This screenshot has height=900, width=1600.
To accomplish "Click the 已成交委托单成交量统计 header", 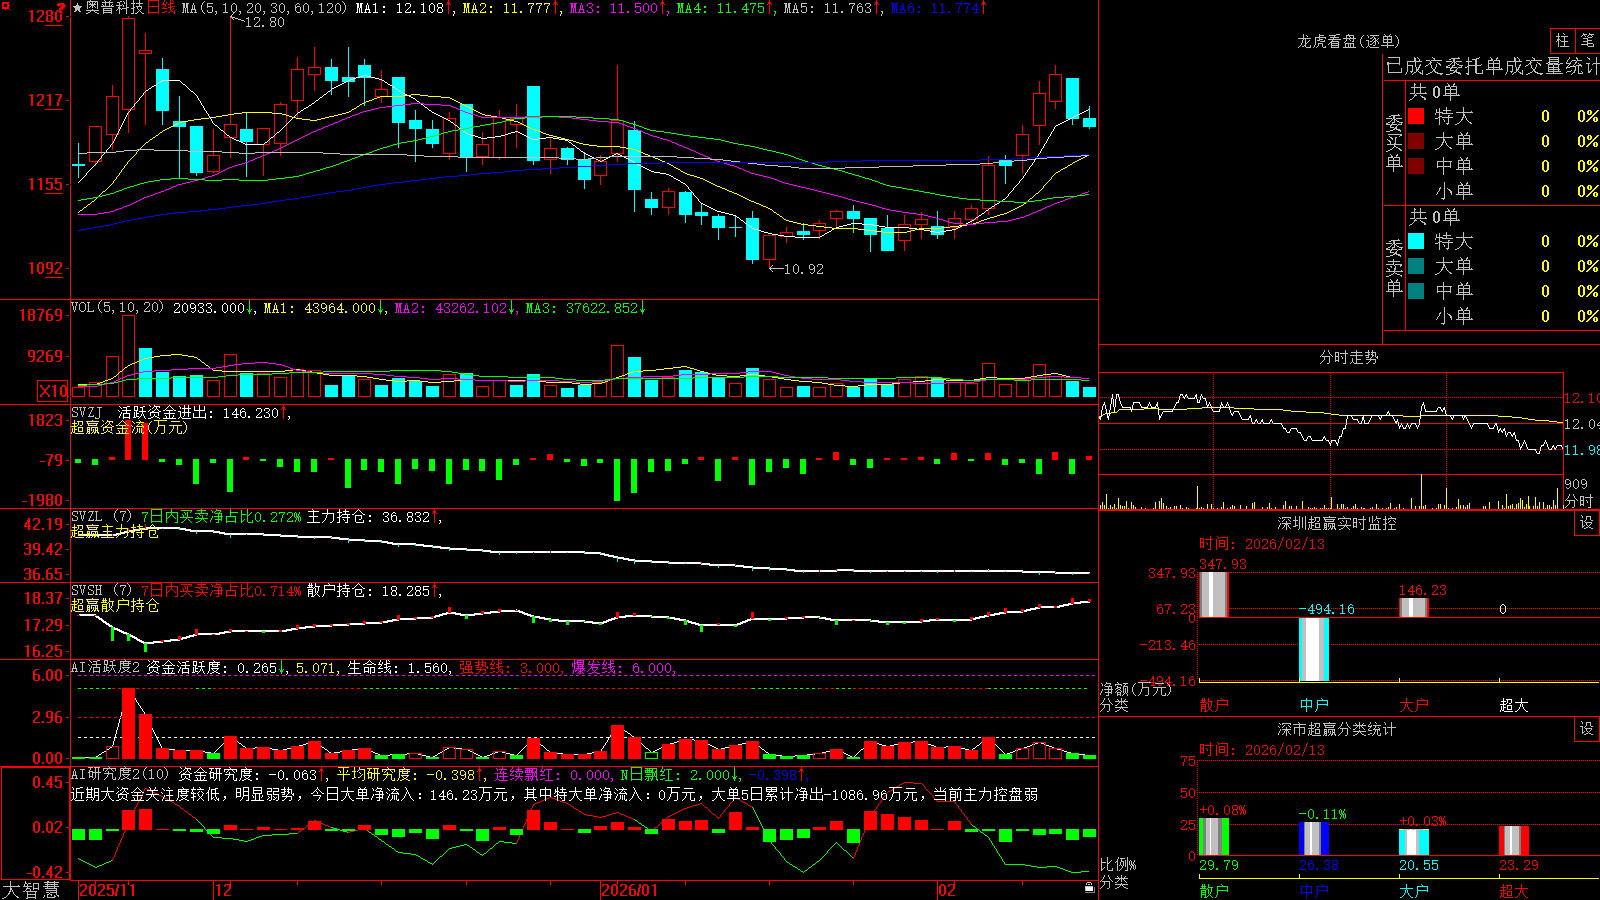I will [x=1492, y=66].
